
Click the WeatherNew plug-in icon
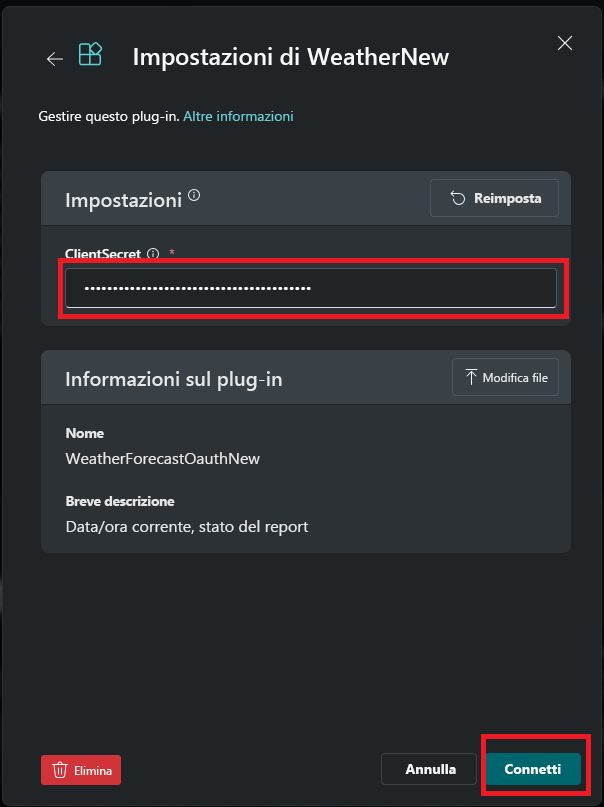tap(90, 56)
